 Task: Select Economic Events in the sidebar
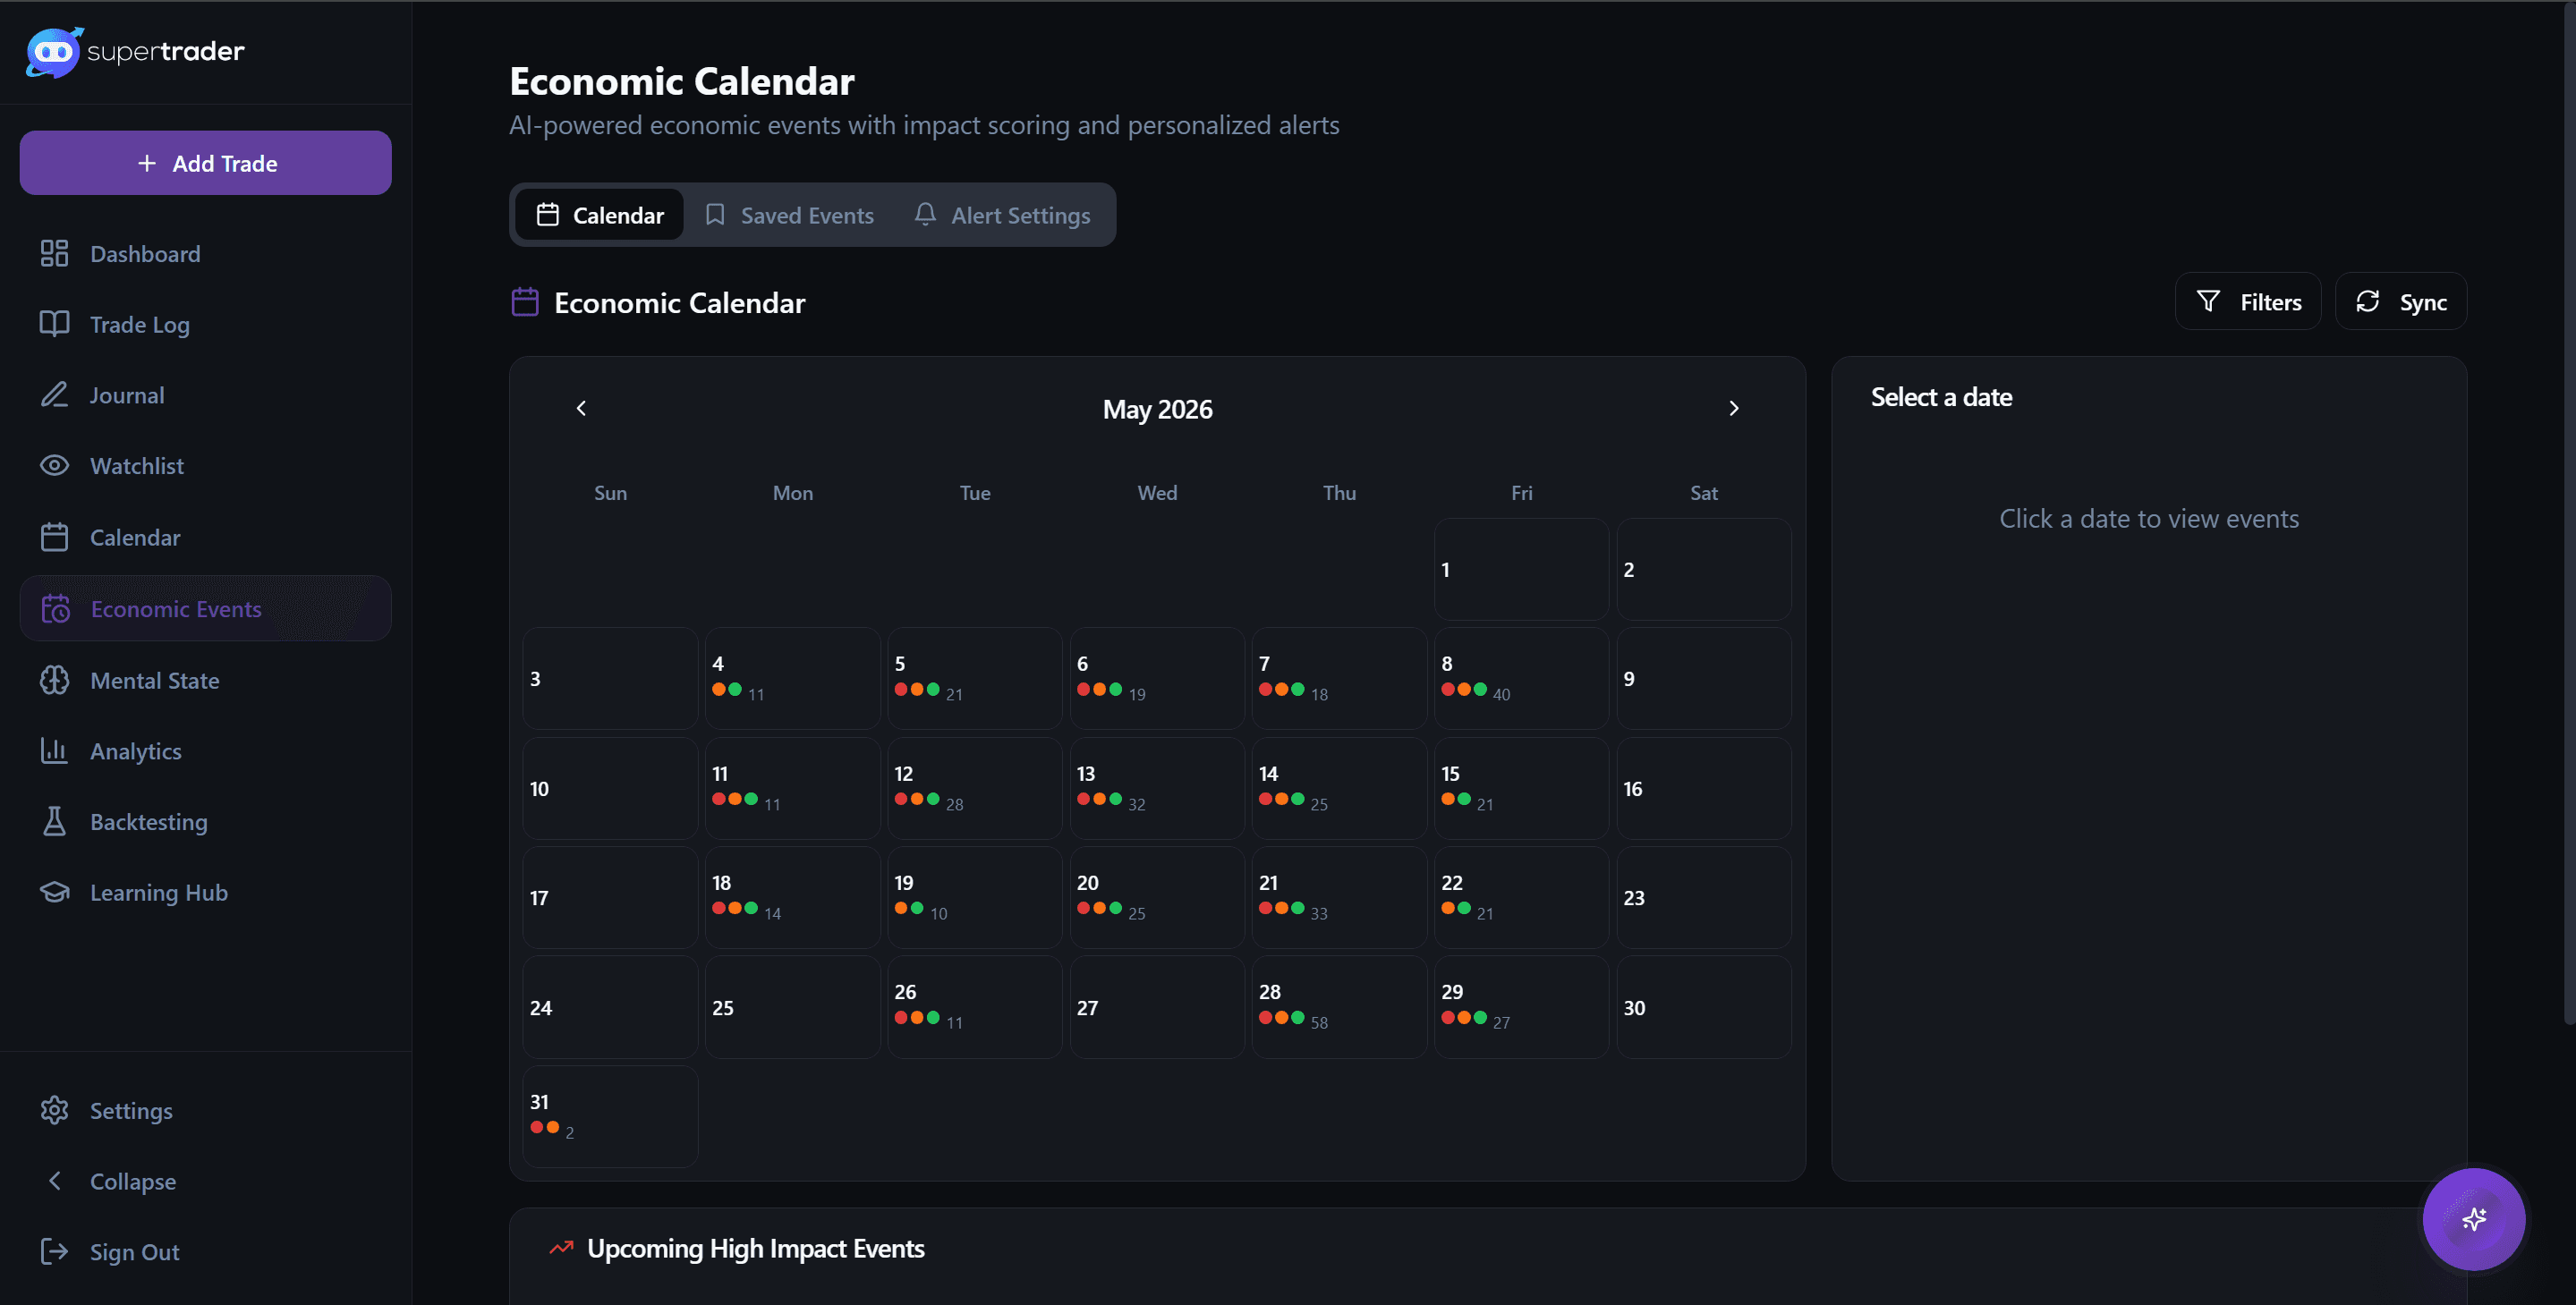pyautogui.click(x=205, y=608)
